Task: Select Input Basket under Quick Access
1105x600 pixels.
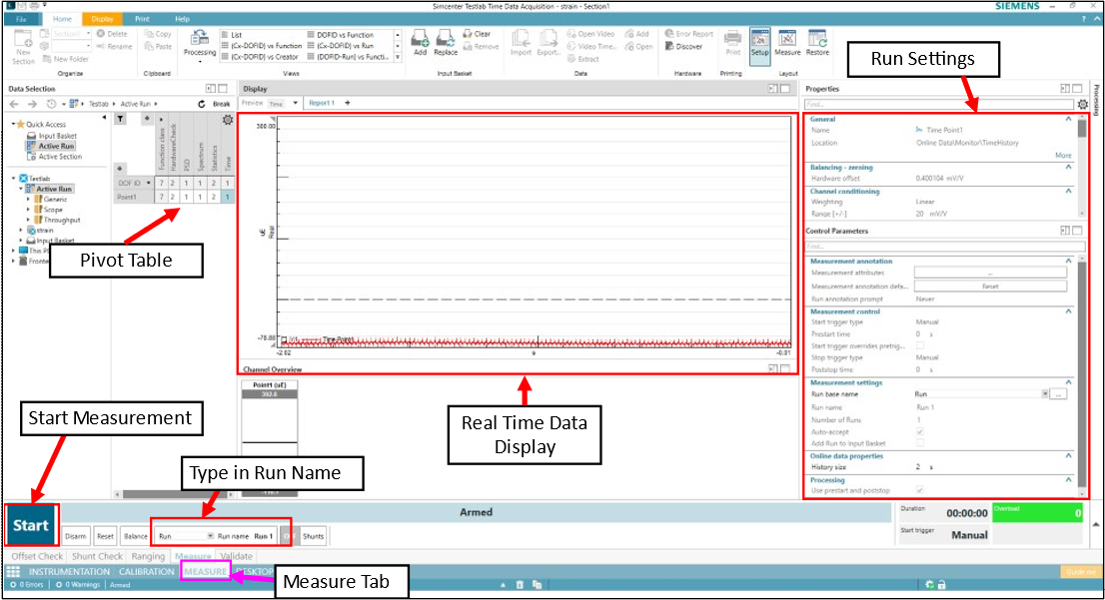Action: (x=57, y=135)
